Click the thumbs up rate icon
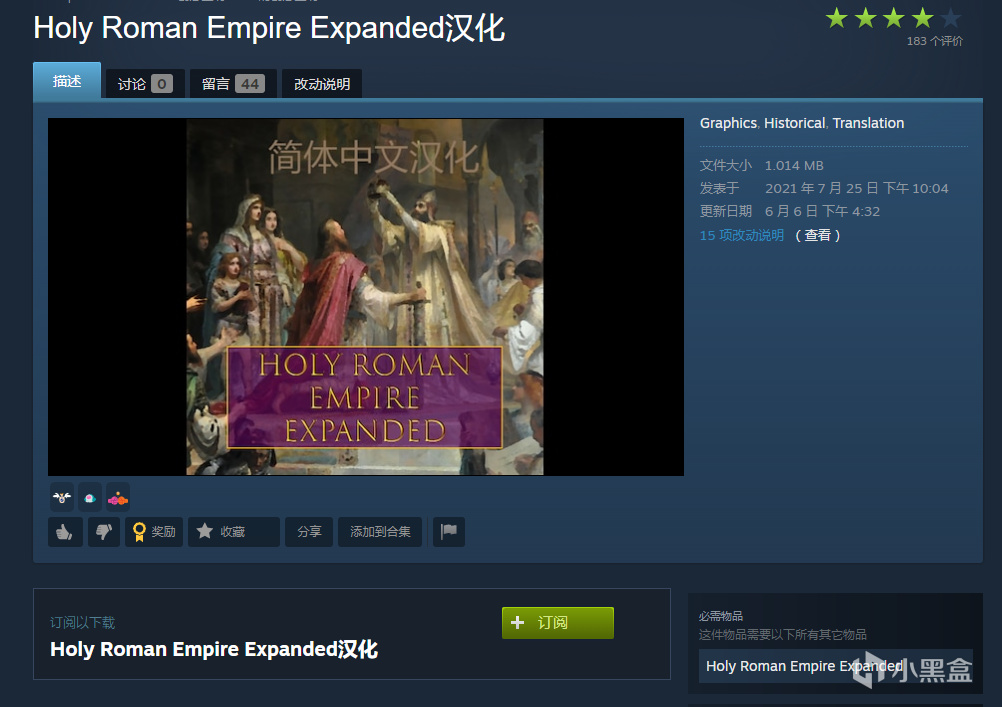Image resolution: width=1002 pixels, height=707 pixels. pos(65,532)
